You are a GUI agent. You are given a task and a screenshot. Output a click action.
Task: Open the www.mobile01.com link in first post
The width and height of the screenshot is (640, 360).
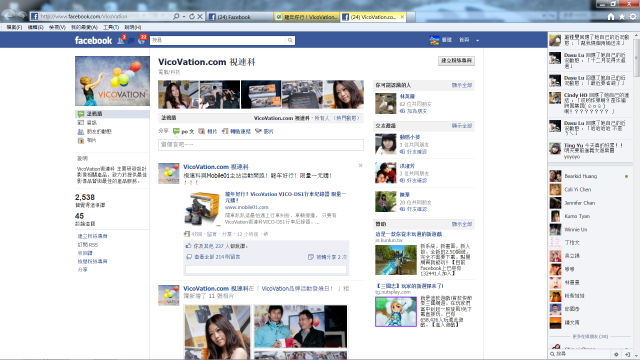coord(247,207)
